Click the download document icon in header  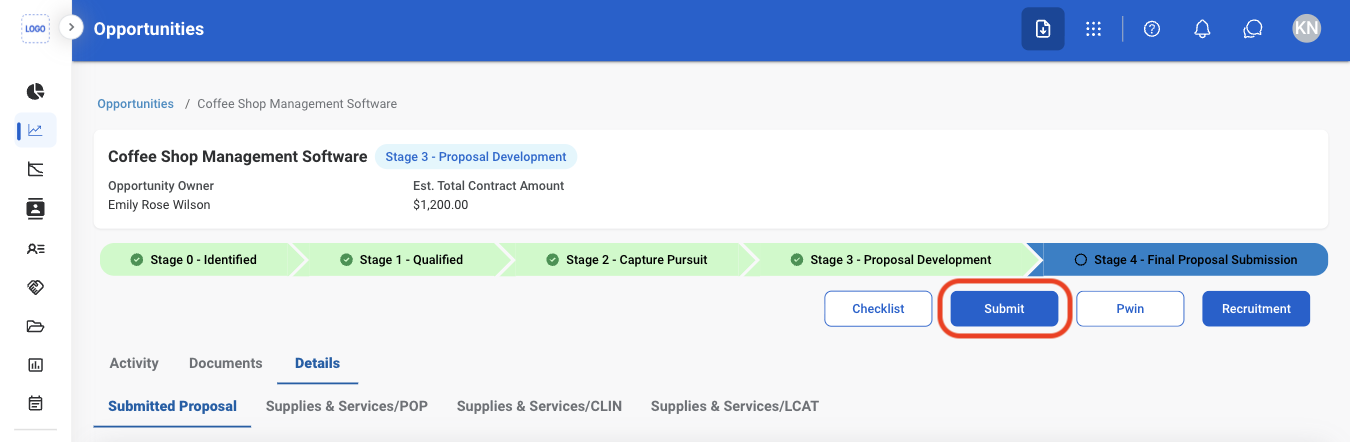[x=1043, y=29]
